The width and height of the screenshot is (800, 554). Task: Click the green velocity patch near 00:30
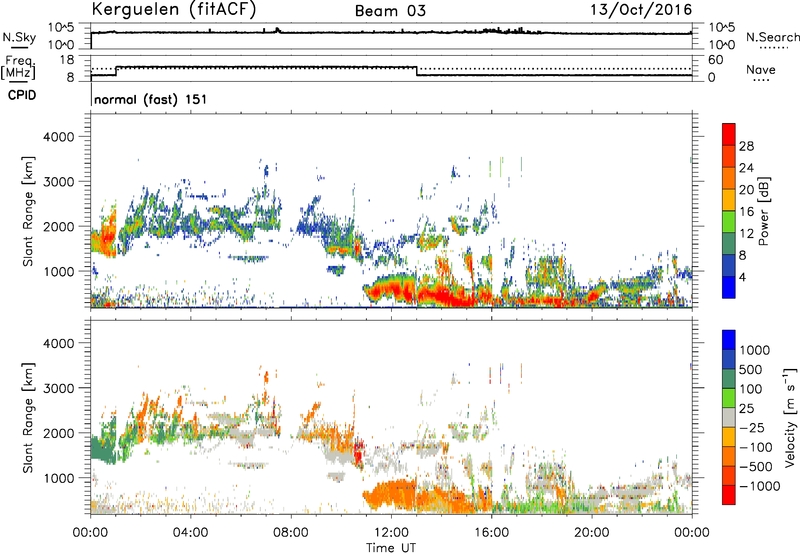tap(104, 446)
